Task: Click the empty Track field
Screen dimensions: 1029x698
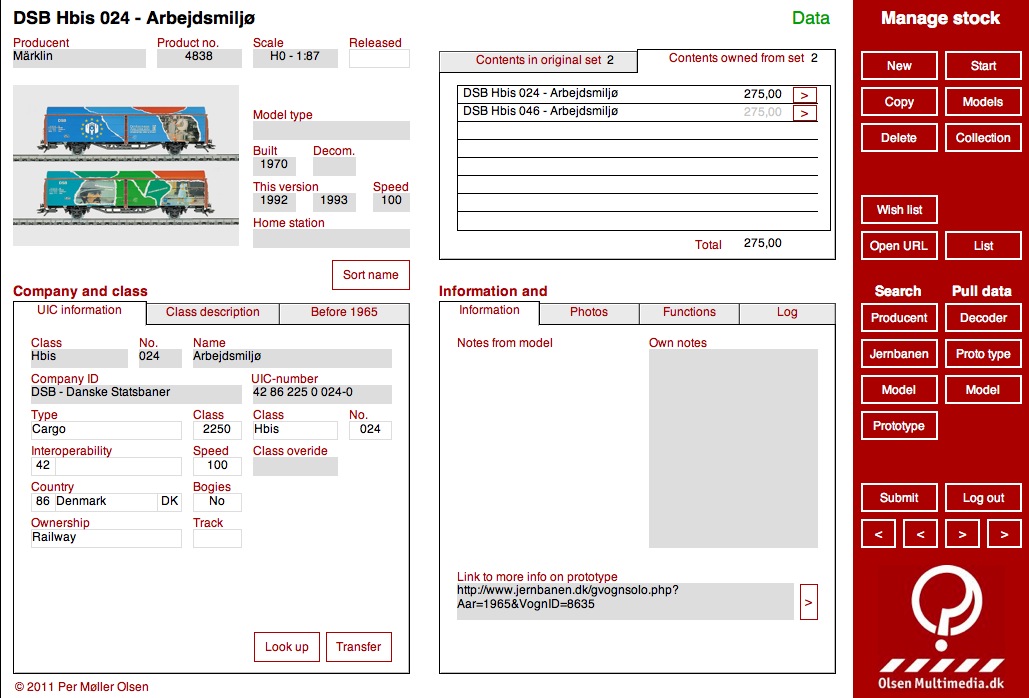Action: [217, 539]
